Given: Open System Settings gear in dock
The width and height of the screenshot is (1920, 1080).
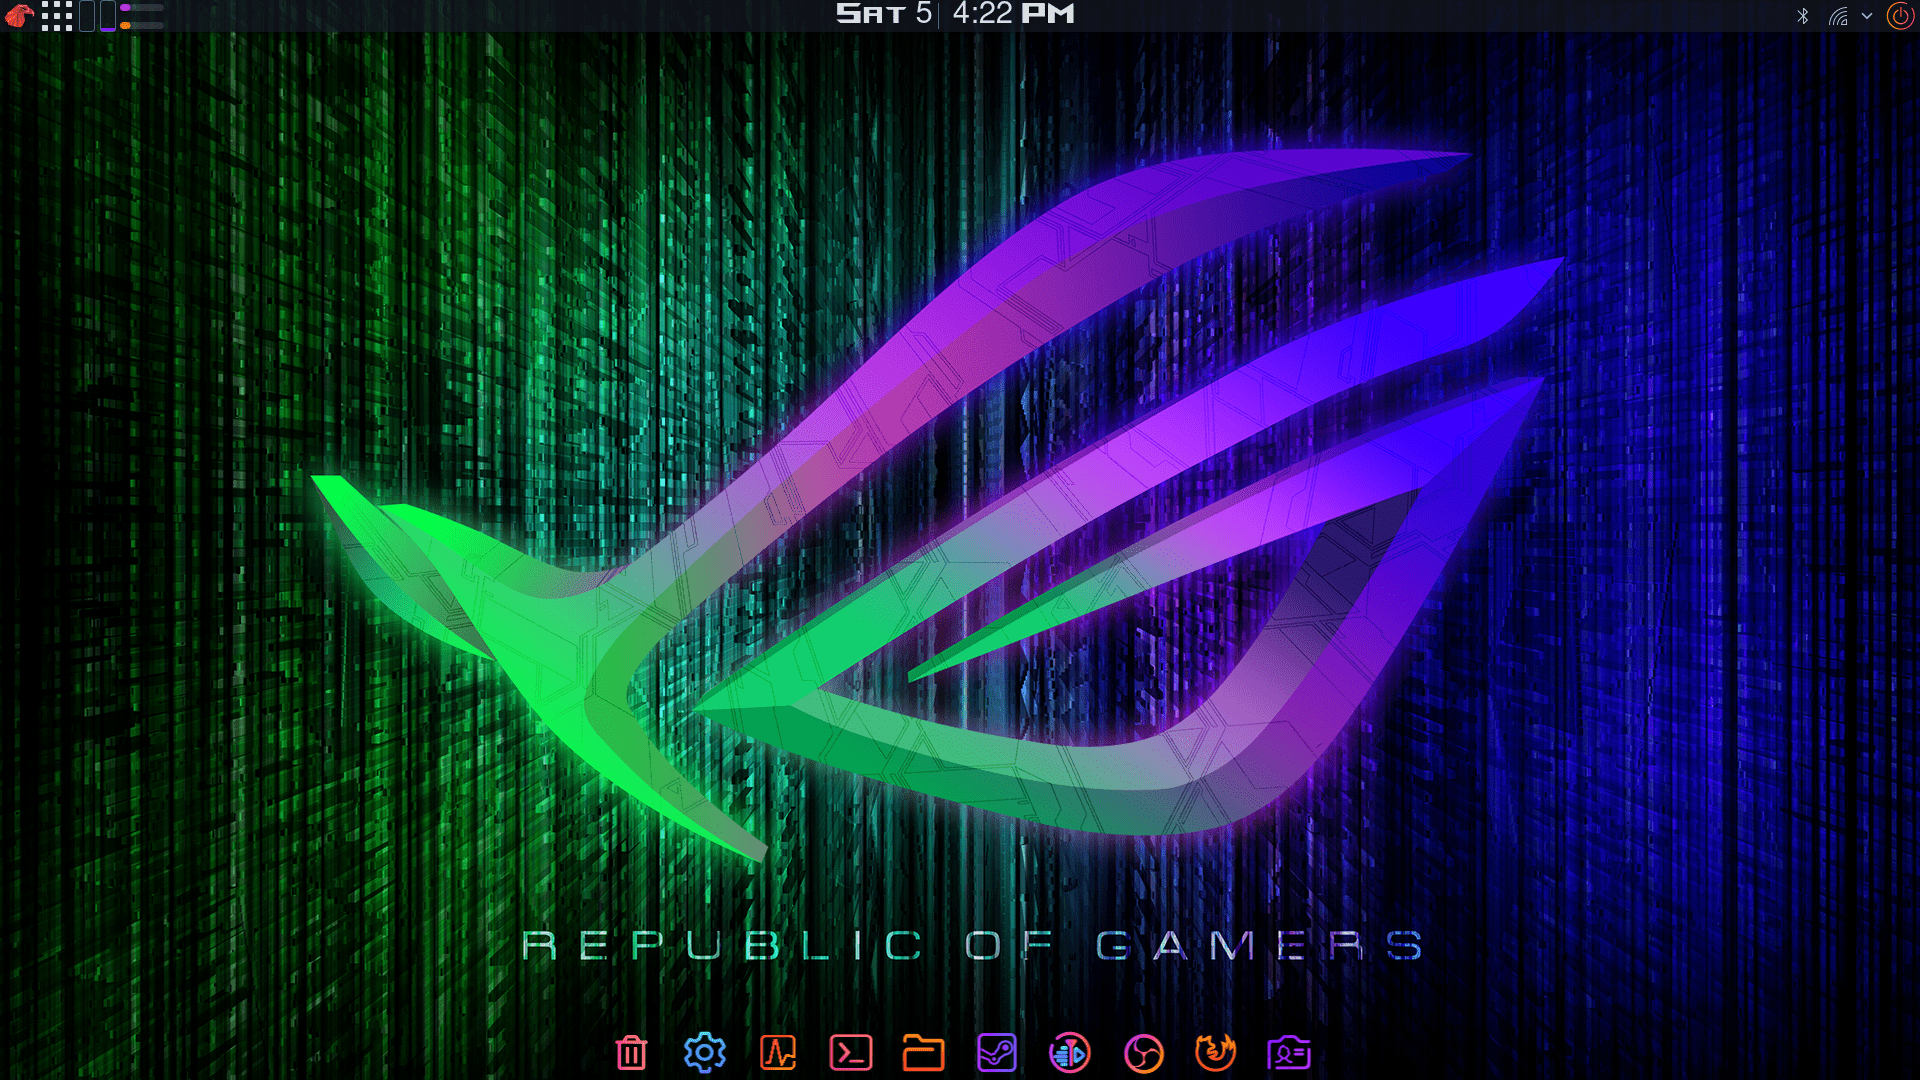Looking at the screenshot, I should coord(704,1053).
